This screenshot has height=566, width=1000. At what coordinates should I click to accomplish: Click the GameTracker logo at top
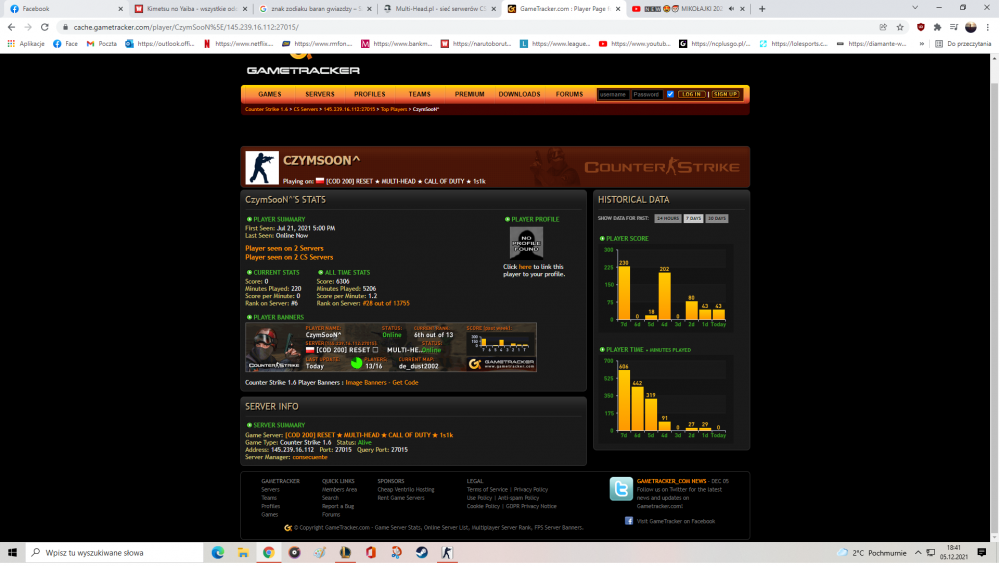pos(303,68)
